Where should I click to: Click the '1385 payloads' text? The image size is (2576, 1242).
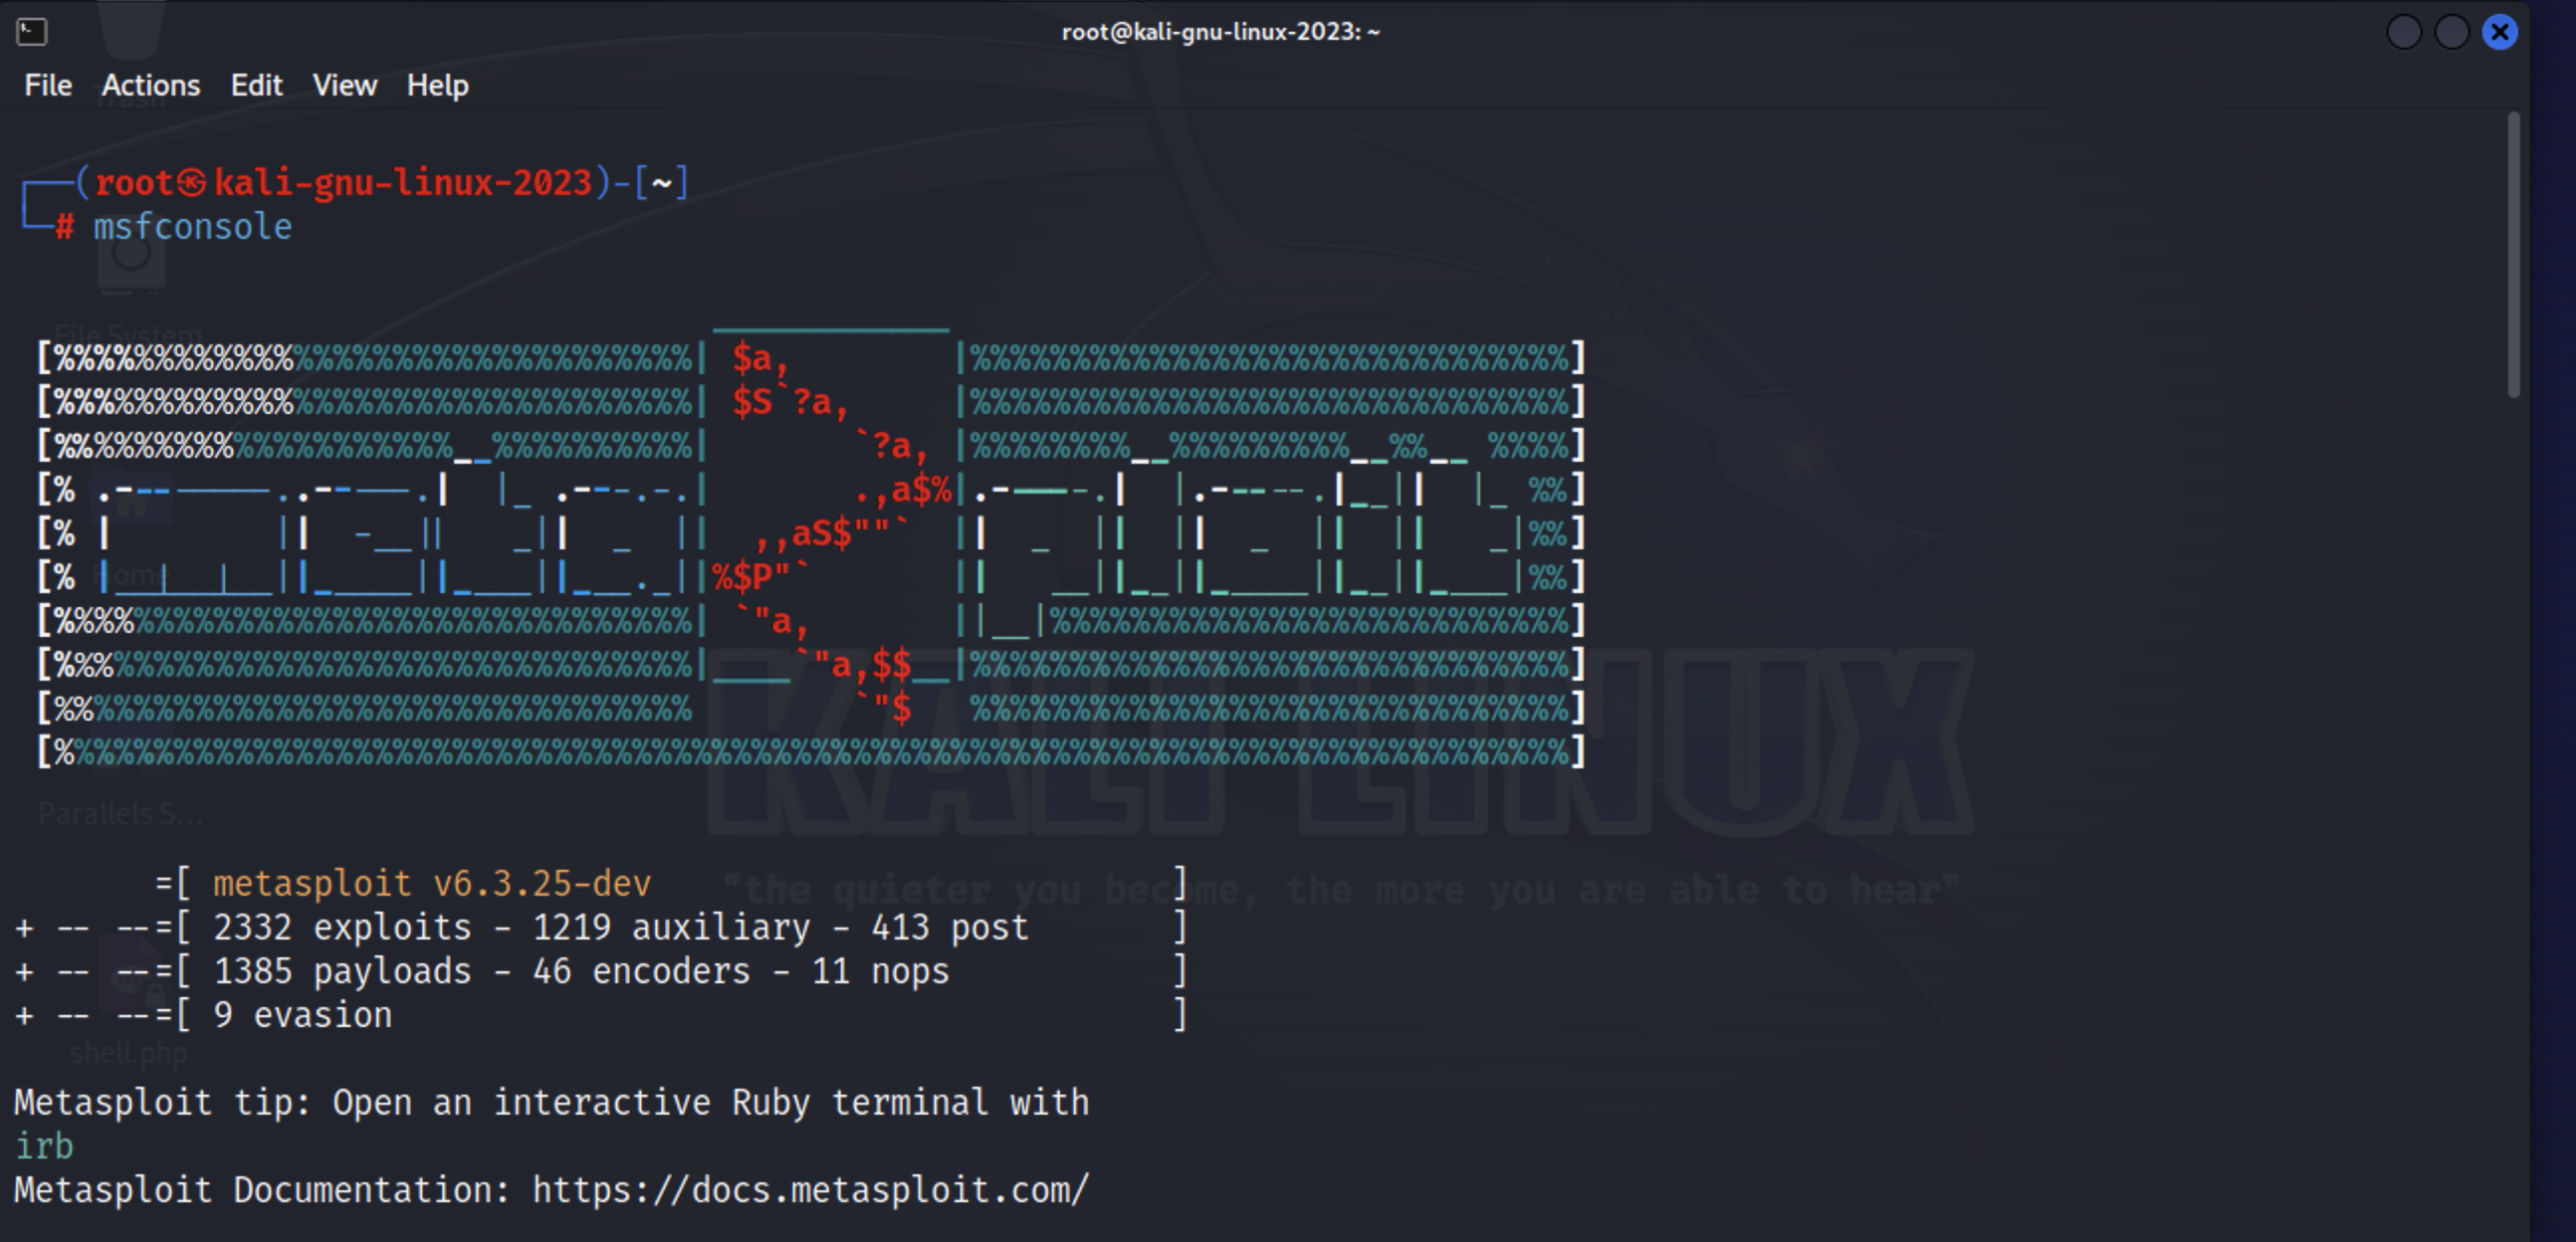(342, 972)
